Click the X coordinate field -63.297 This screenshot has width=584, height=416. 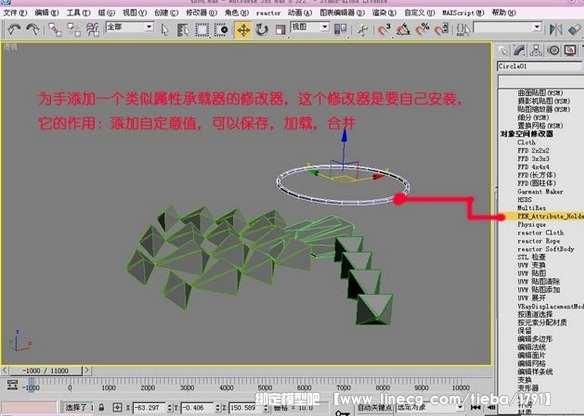point(149,407)
